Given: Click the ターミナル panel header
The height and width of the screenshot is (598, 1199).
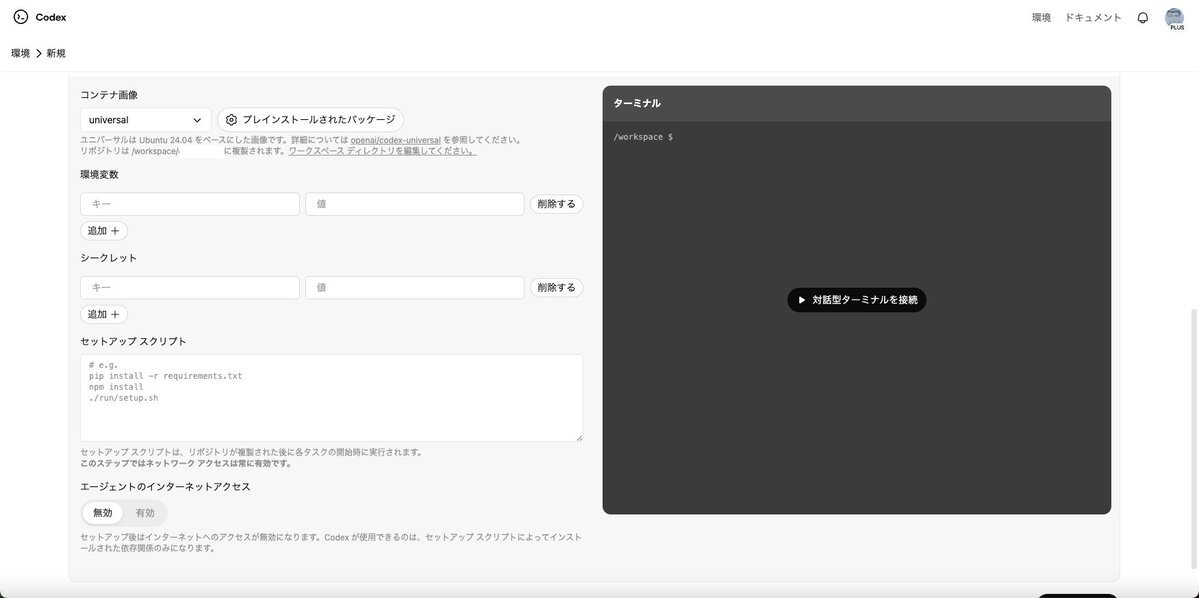Looking at the screenshot, I should click(856, 103).
